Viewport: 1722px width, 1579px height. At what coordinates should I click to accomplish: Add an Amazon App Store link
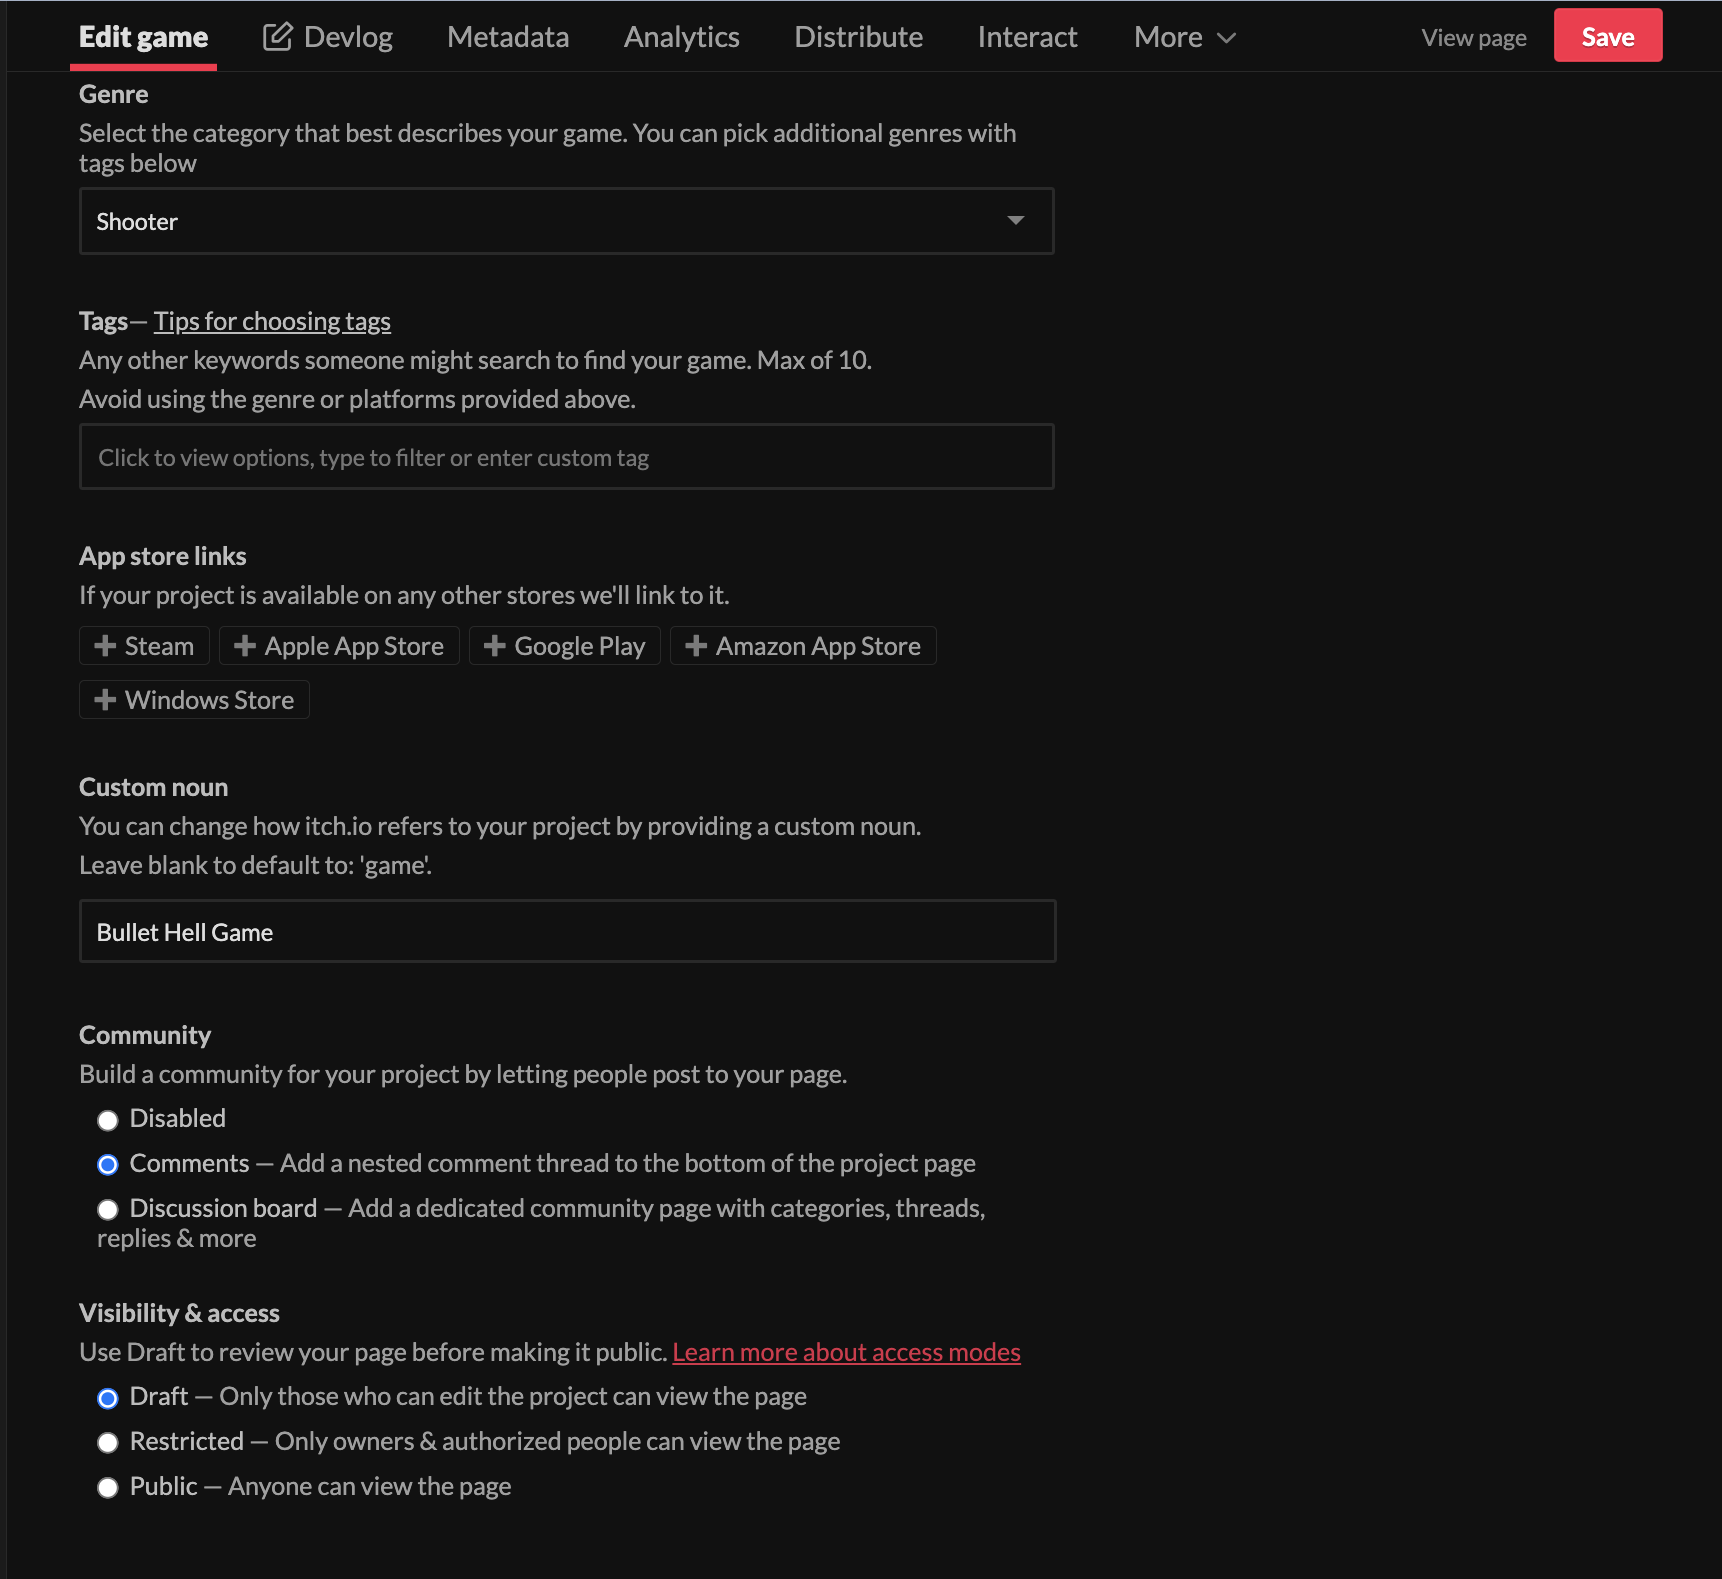click(x=802, y=646)
